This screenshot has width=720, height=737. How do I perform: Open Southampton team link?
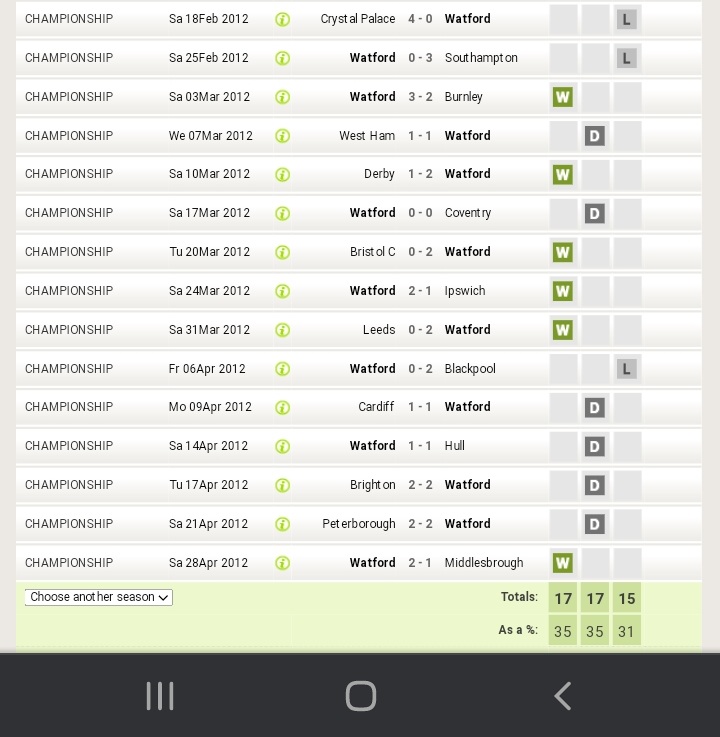[481, 58]
